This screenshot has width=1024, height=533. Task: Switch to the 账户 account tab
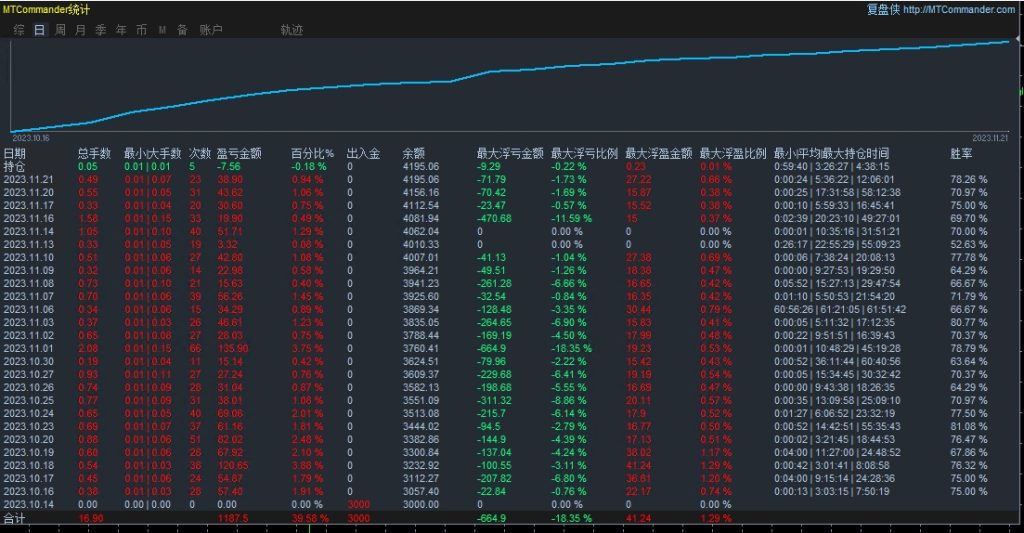[x=211, y=30]
